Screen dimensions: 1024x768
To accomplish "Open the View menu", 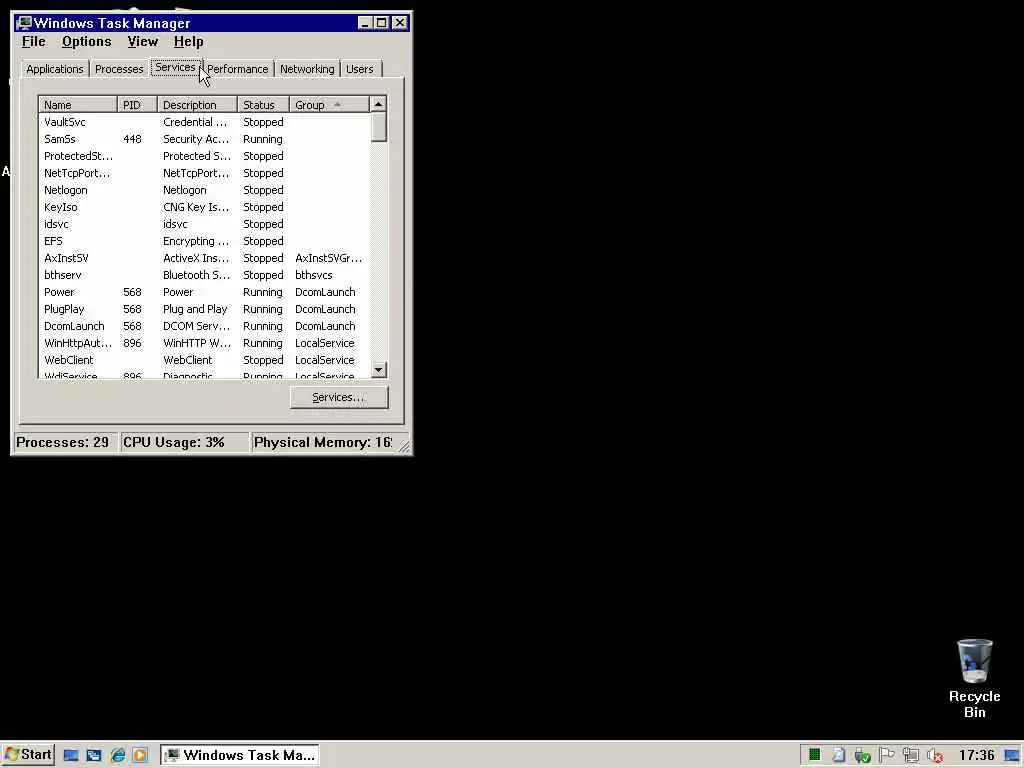I will (142, 42).
